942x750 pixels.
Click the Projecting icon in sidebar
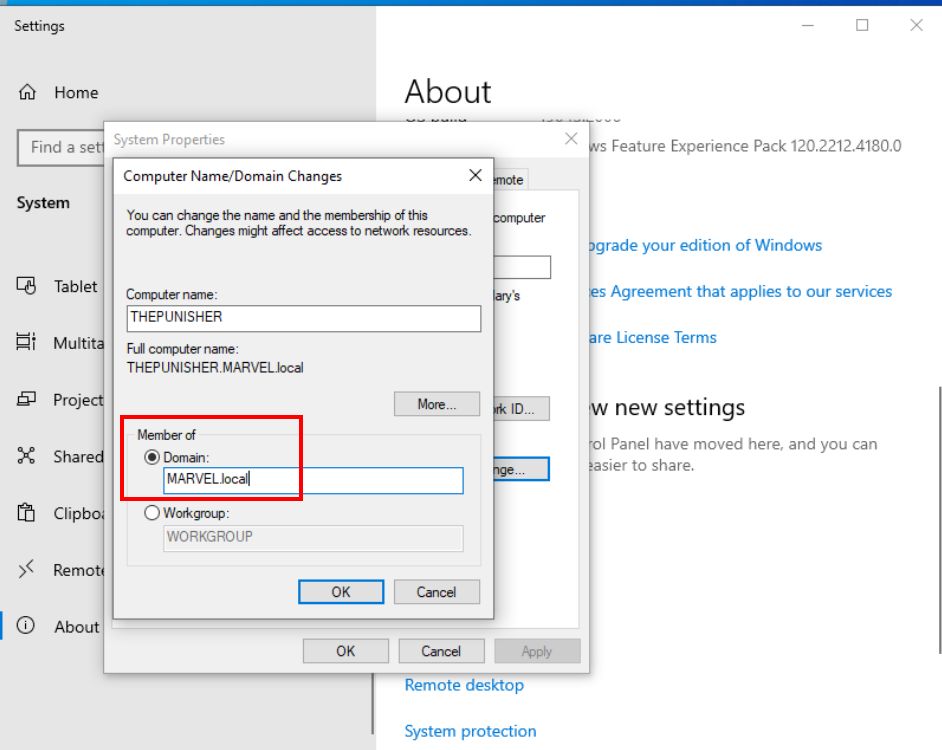point(27,400)
